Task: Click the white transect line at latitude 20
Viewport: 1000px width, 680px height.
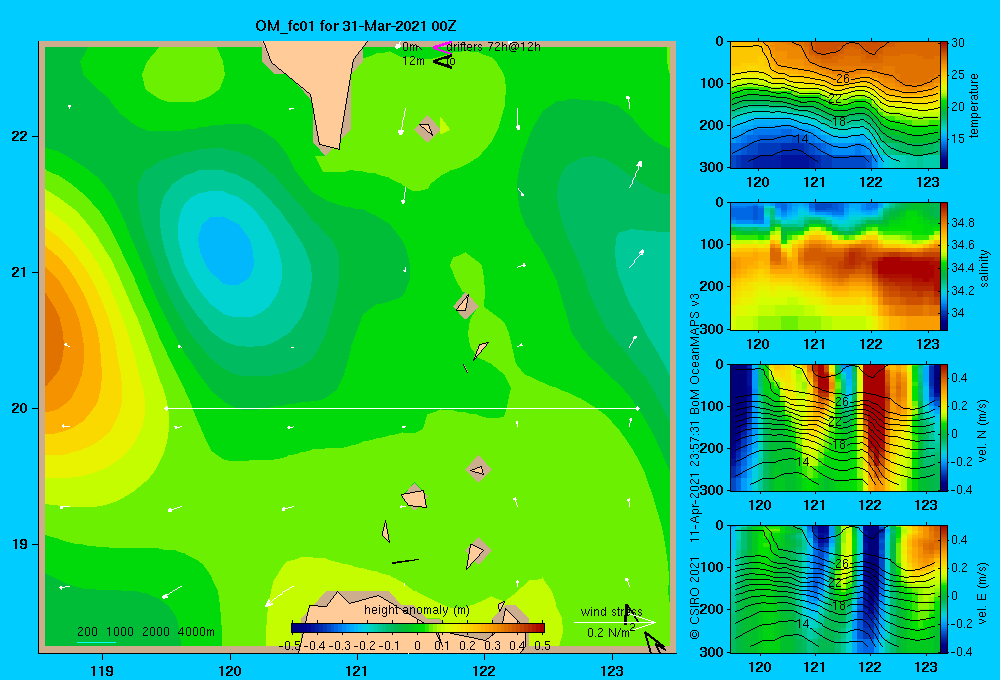Action: [402, 408]
